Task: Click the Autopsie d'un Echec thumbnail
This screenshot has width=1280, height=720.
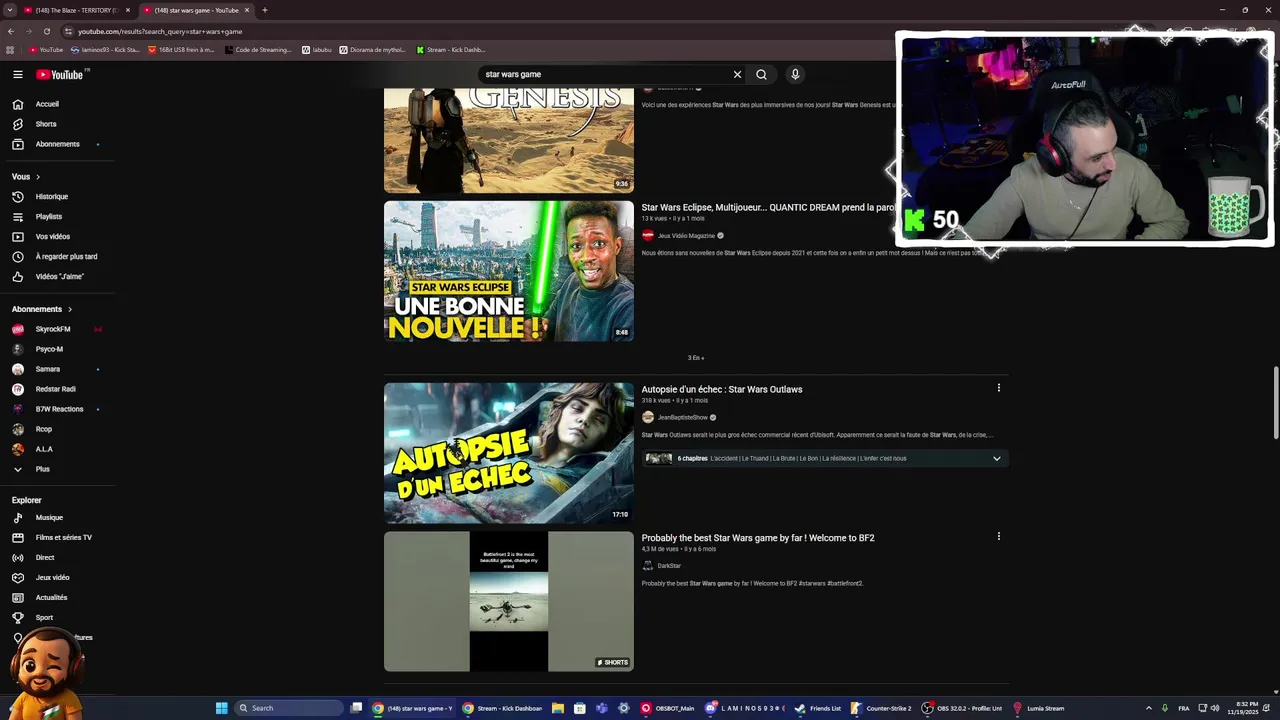Action: click(509, 453)
